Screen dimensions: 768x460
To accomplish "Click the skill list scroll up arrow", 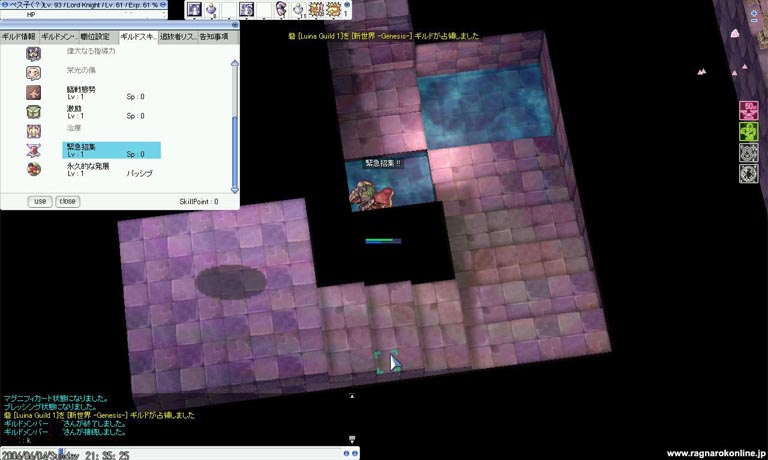I will pyautogui.click(x=235, y=64).
